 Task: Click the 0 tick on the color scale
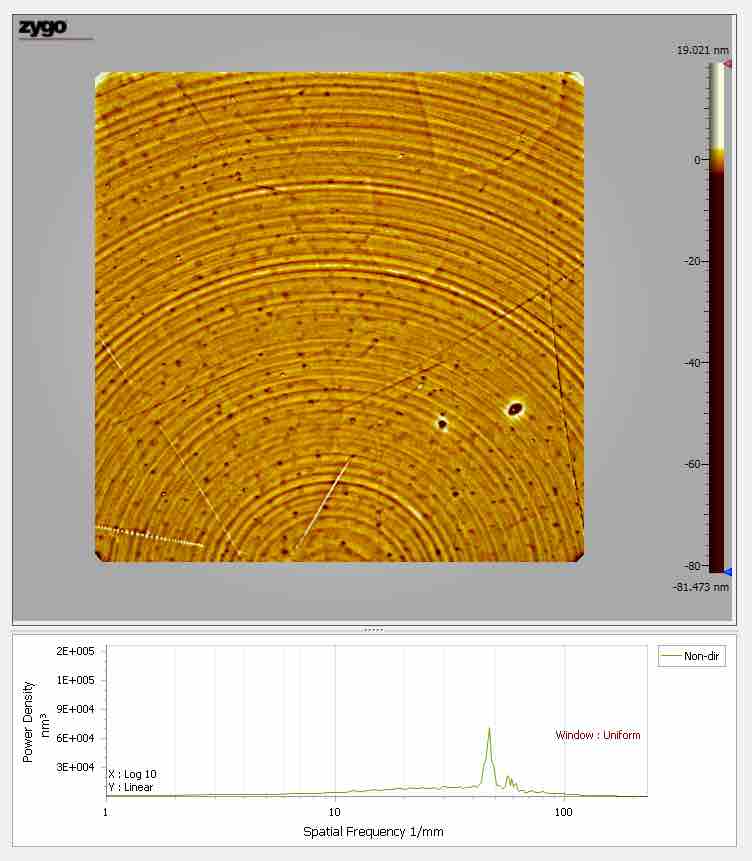point(699,160)
